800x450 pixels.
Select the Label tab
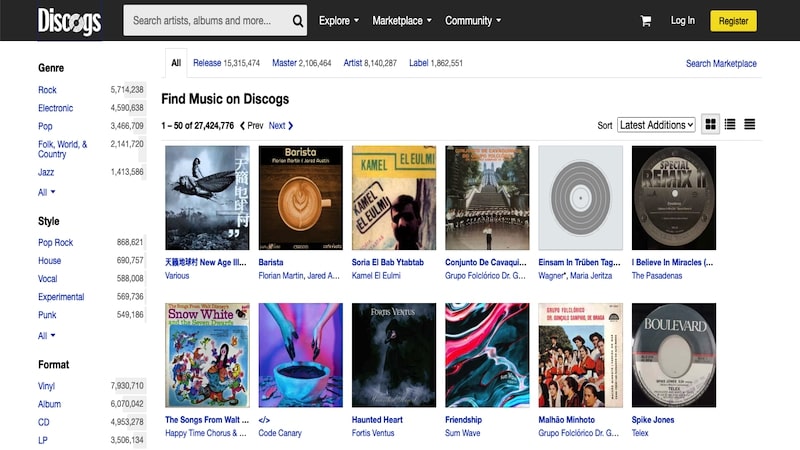click(x=436, y=63)
